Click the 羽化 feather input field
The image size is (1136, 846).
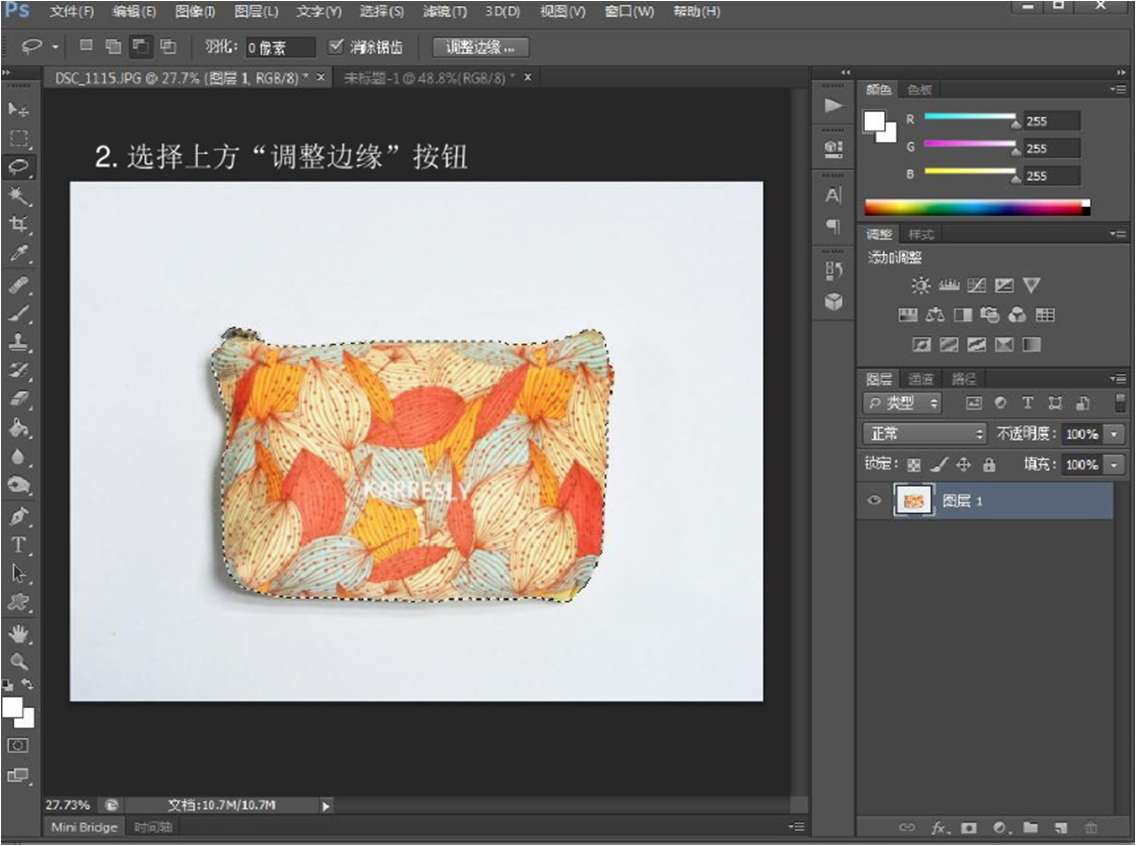point(280,47)
